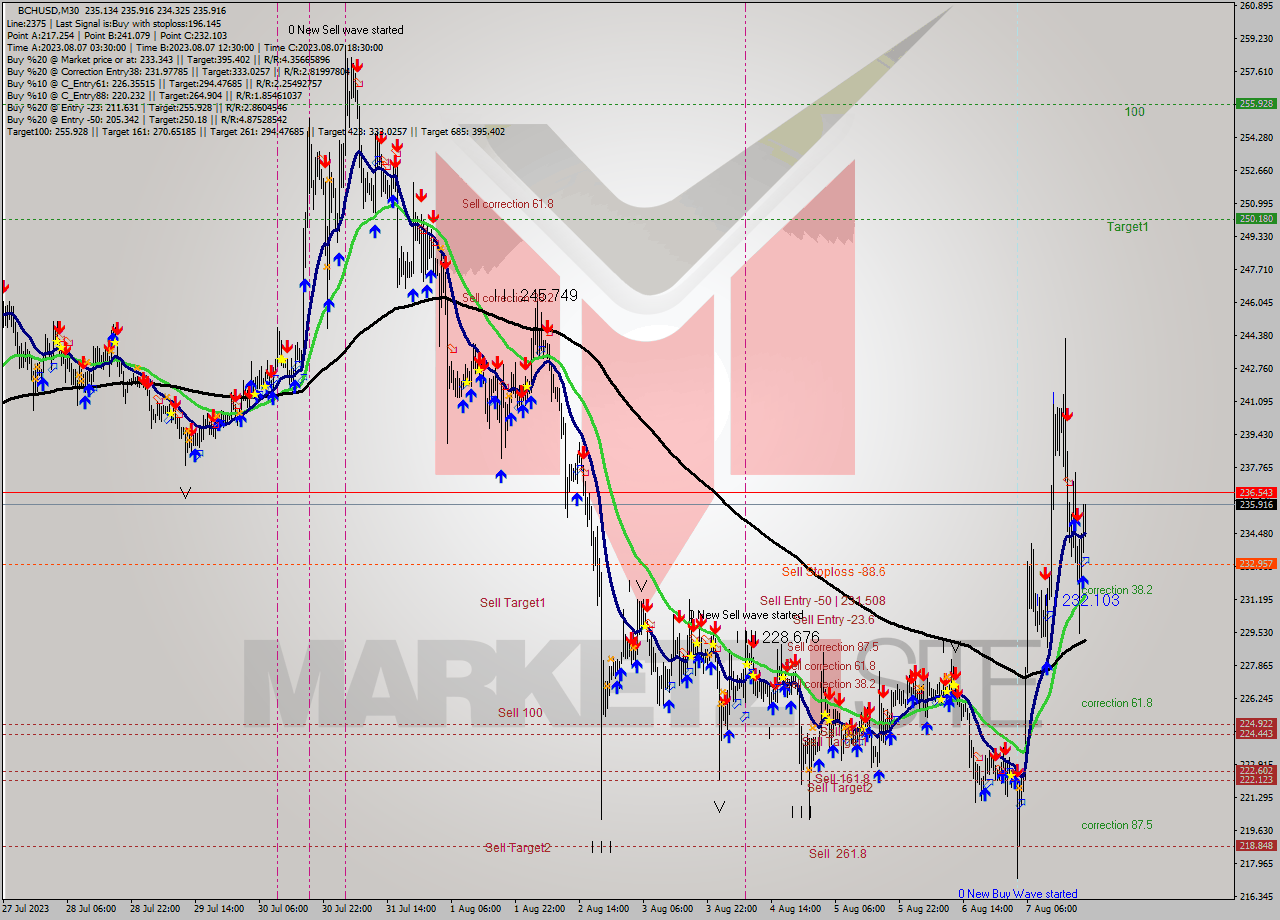Click the 250.180 green price tag
The height and width of the screenshot is (920, 1280).
[x=1256, y=218]
